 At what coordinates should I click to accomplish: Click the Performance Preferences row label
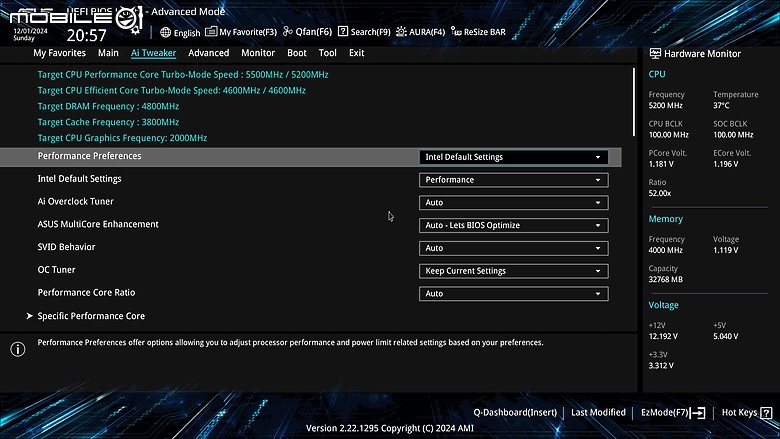[89, 156]
